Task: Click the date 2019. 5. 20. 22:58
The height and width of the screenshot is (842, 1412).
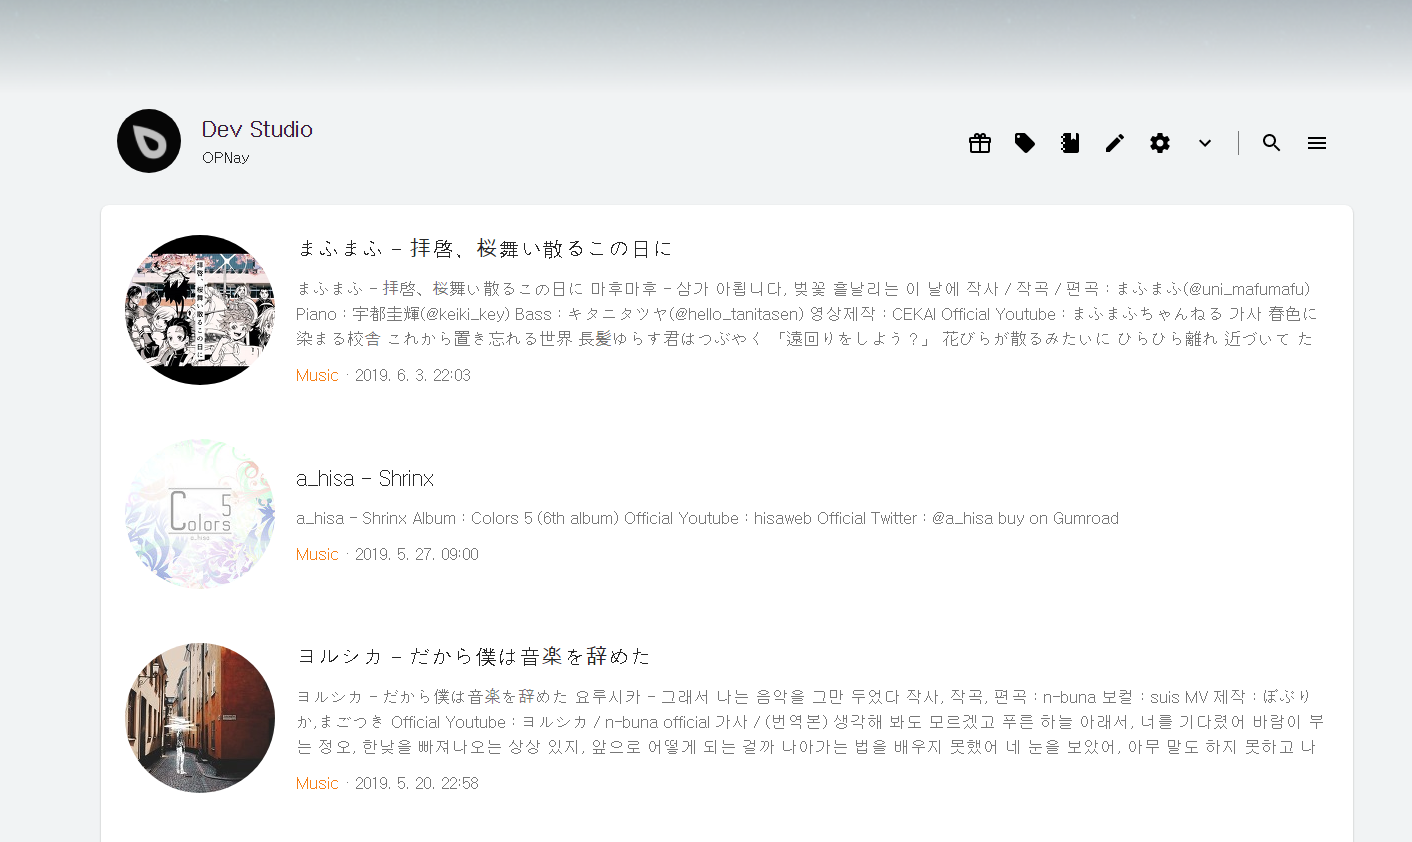Action: coord(417,783)
